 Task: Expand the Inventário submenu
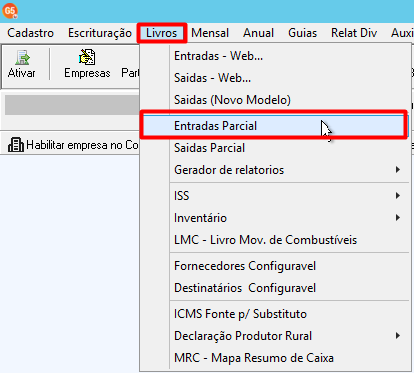pos(275,218)
